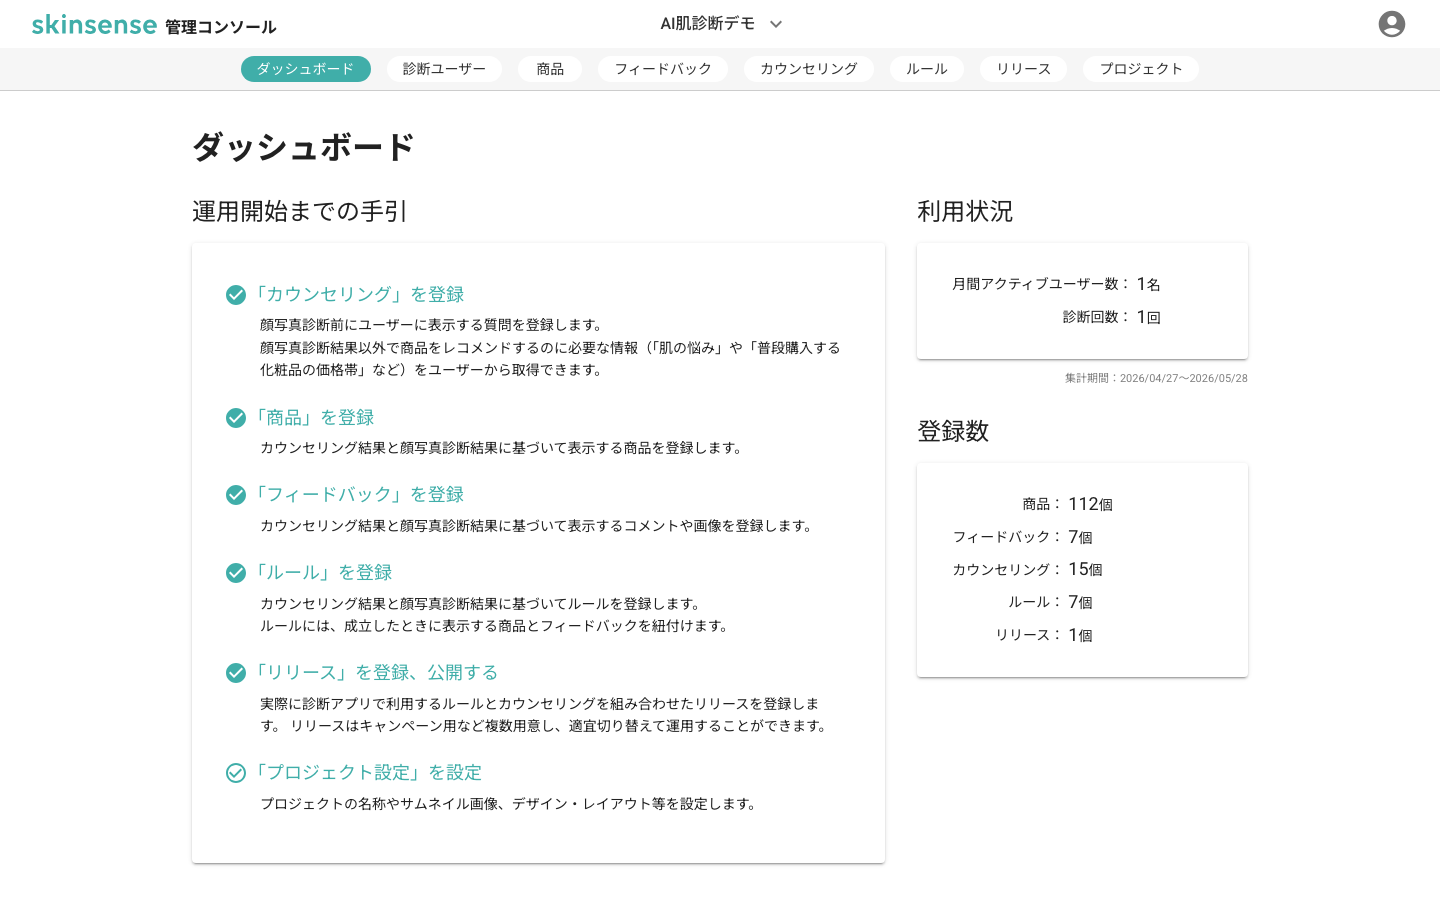The height and width of the screenshot is (900, 1440).
Task: Switch to the カウンセリング tab
Action: pyautogui.click(x=809, y=69)
